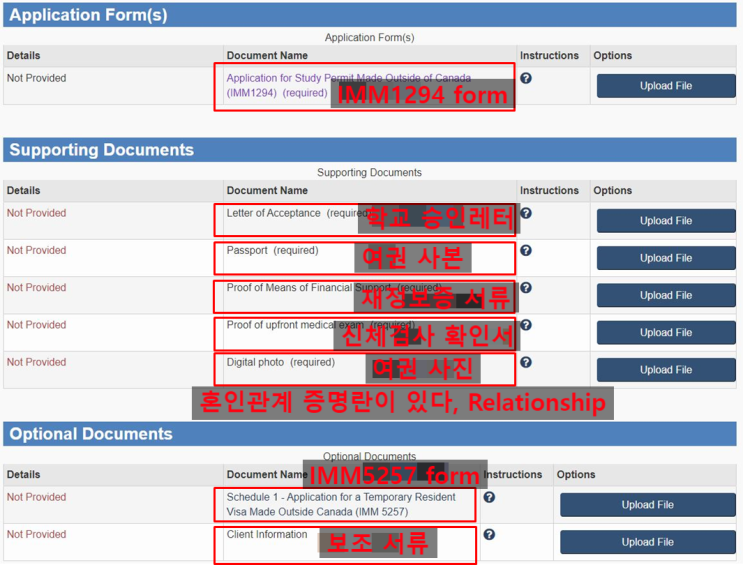Open help icon for Client Information
Viewport: 743px width, 565px height.
point(489,535)
